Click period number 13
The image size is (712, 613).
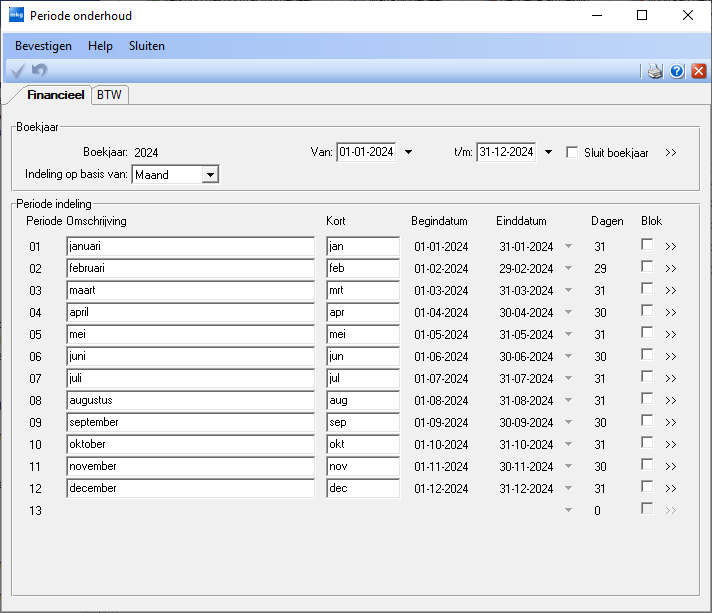pos(35,511)
